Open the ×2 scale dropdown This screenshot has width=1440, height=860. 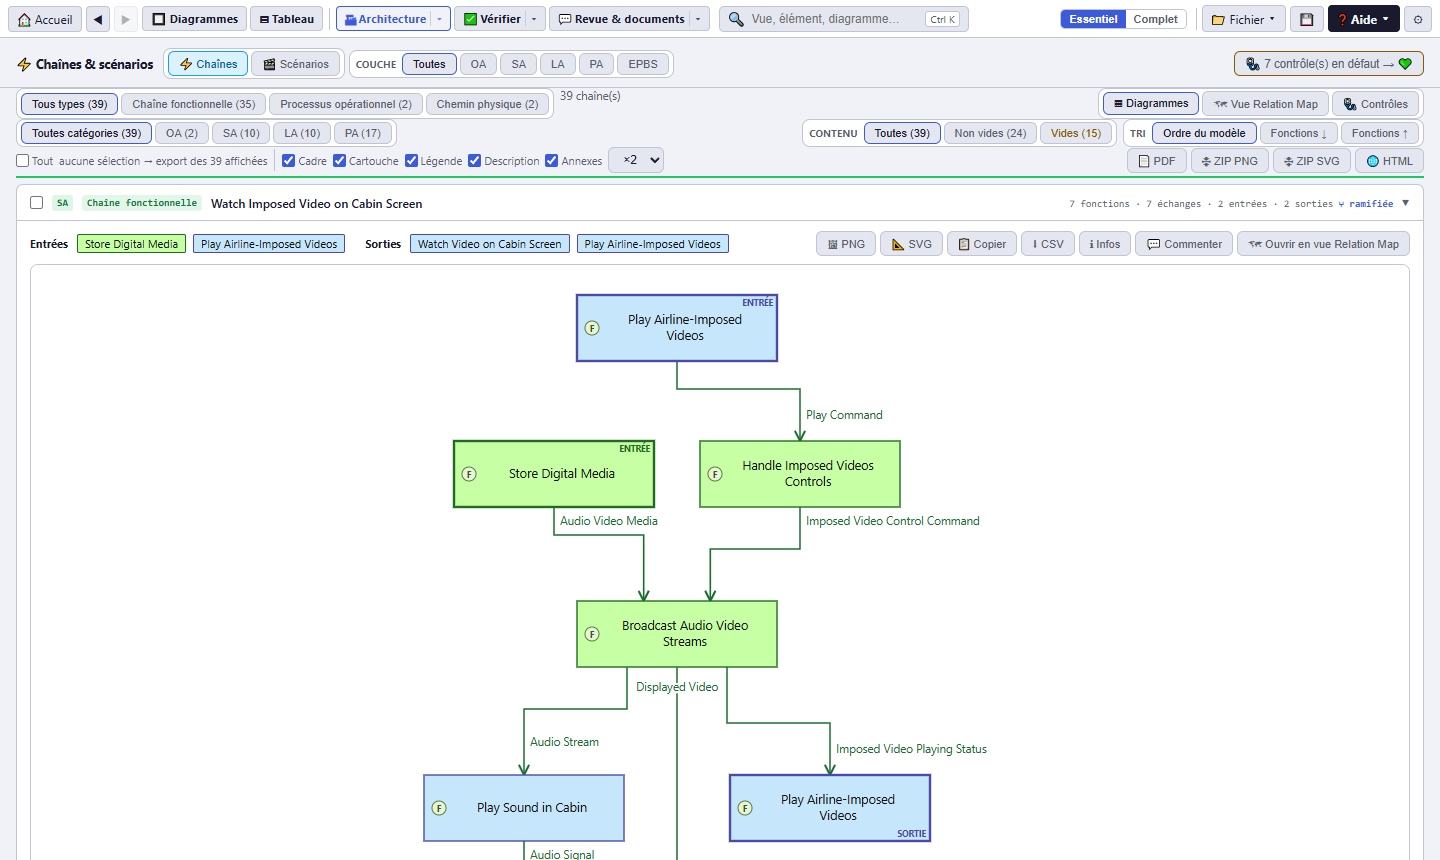coord(636,160)
